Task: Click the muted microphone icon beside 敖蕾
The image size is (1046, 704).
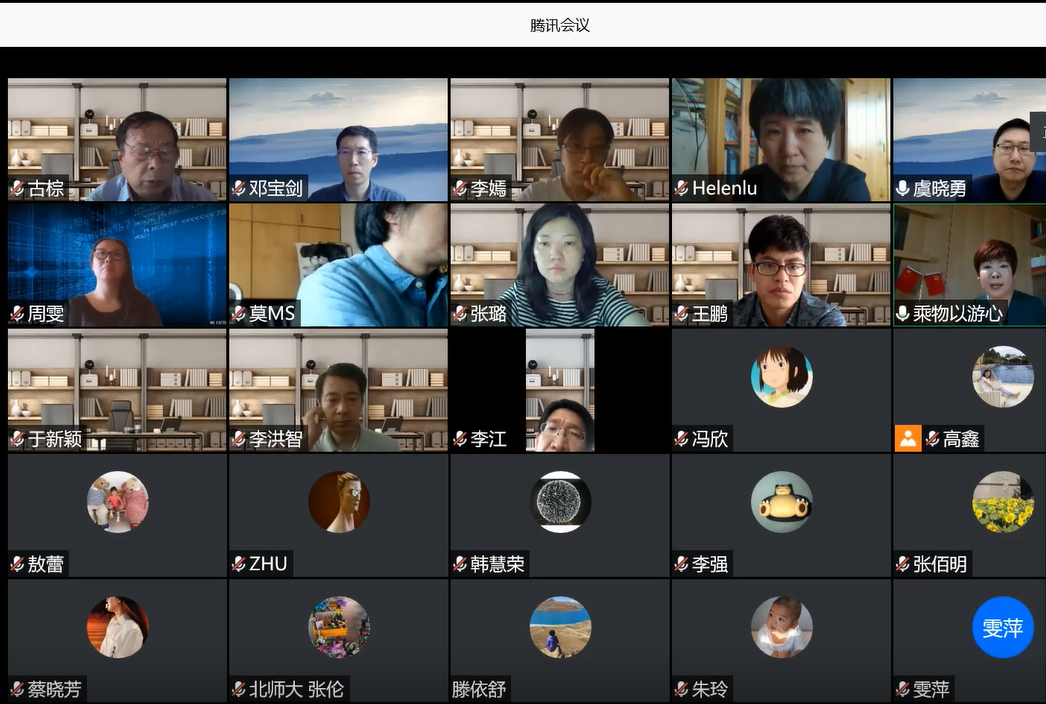Action: point(17,565)
